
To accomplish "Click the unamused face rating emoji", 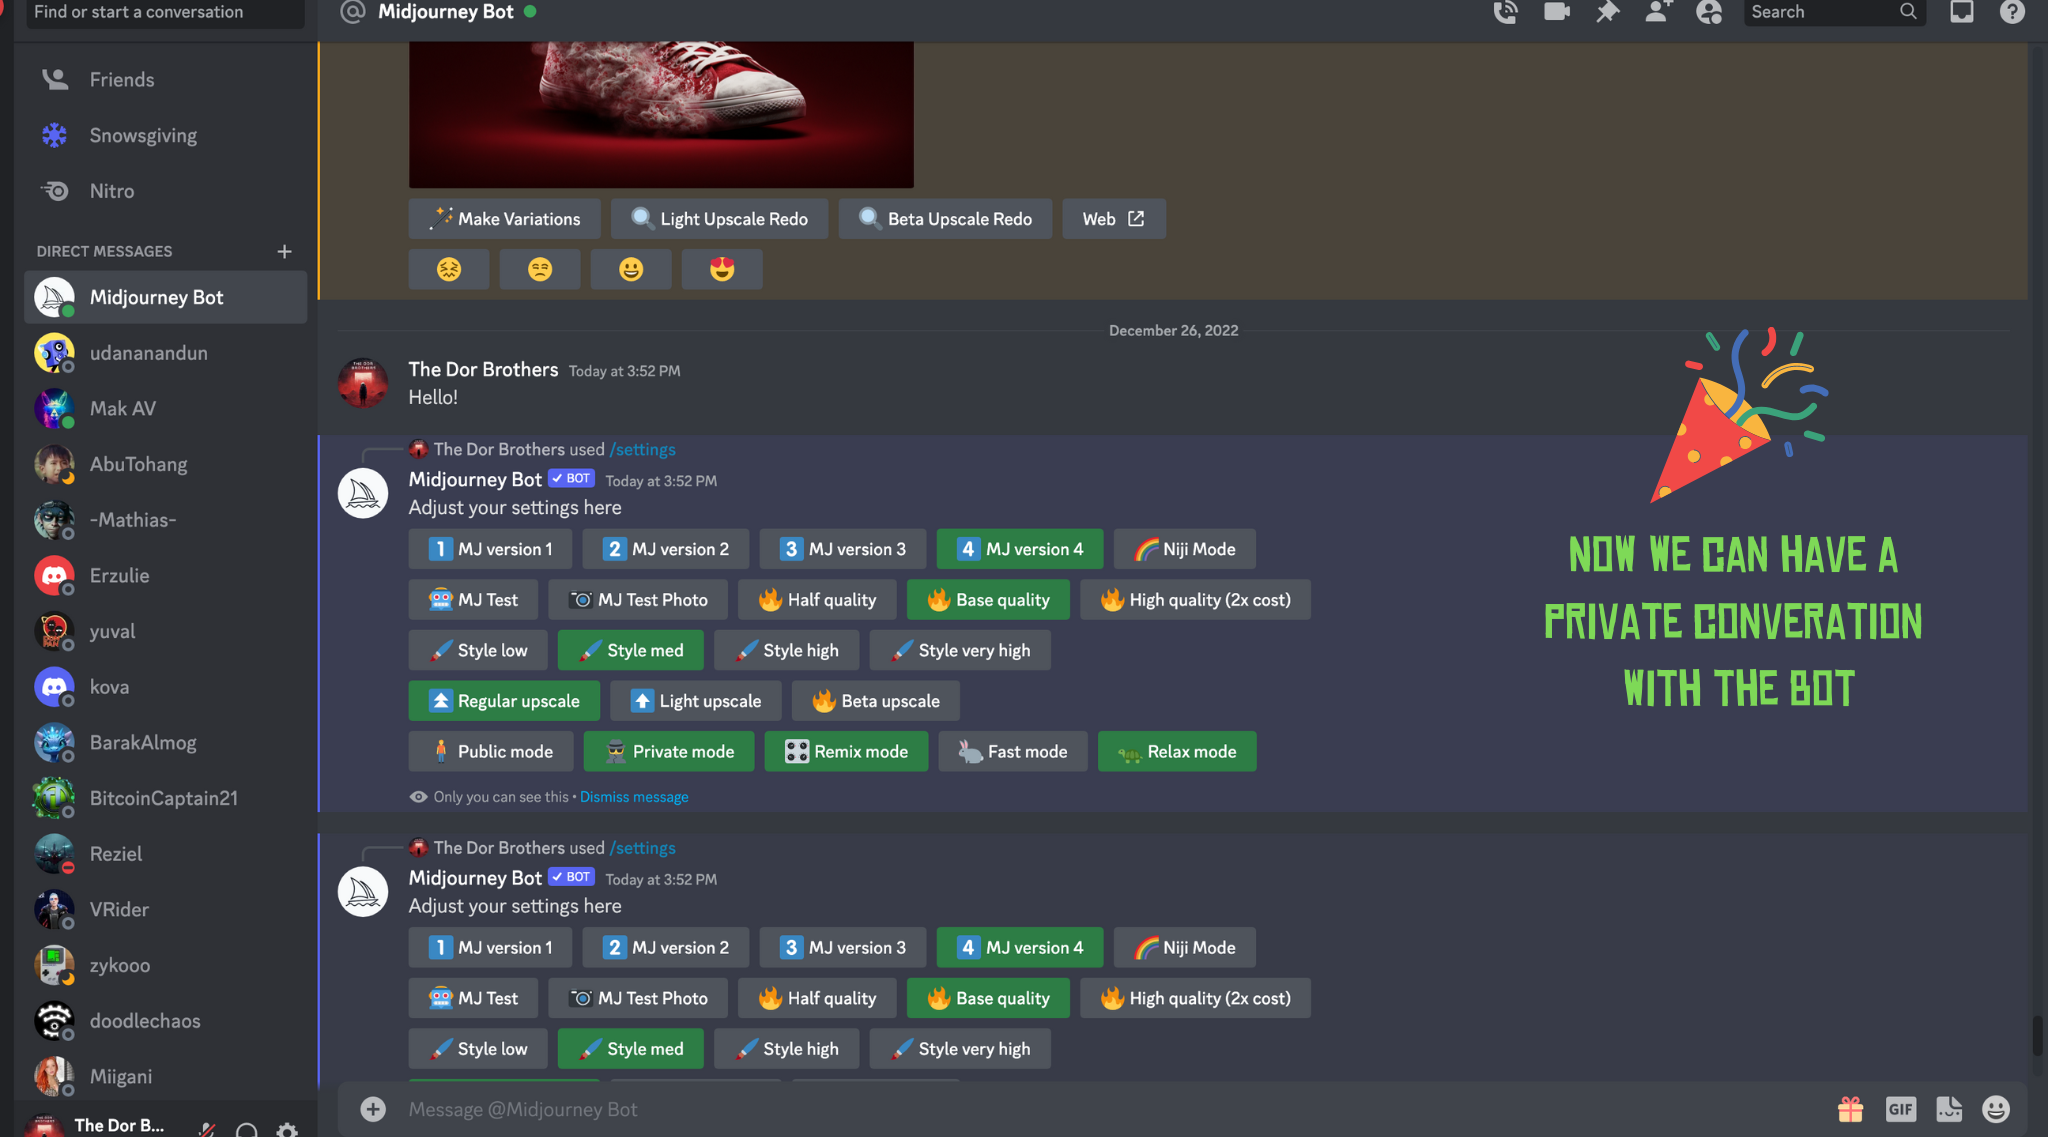I will pos(540,269).
